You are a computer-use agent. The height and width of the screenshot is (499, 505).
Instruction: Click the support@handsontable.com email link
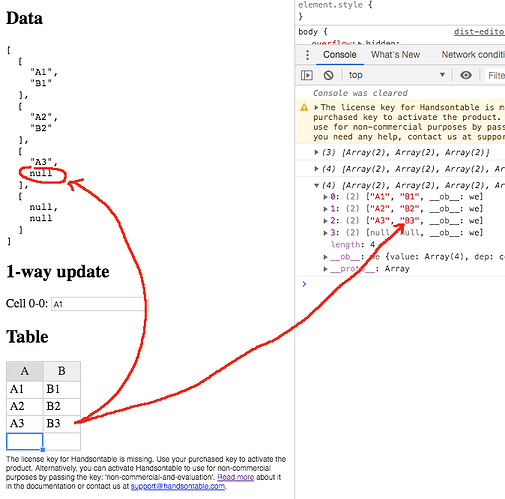pyautogui.click(x=178, y=486)
